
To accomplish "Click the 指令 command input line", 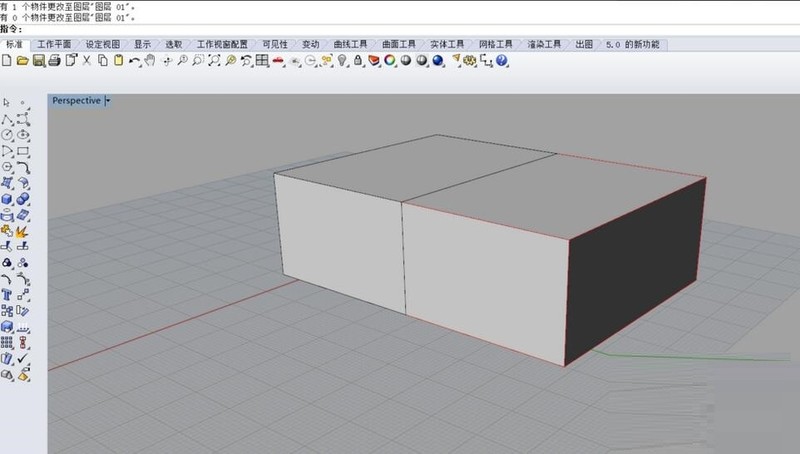I will [x=400, y=30].
